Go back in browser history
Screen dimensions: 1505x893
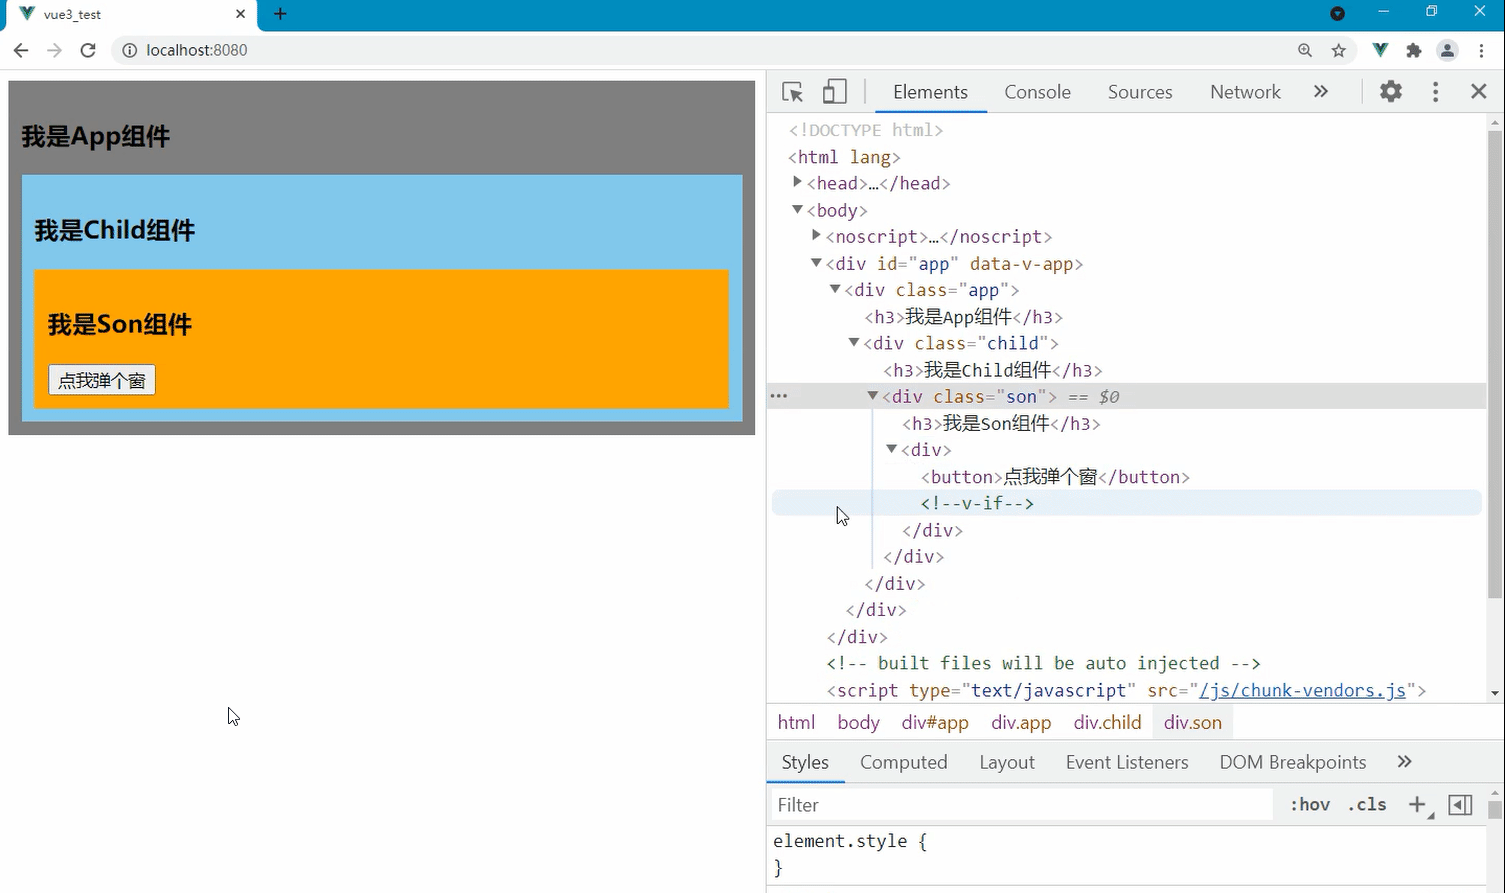pyautogui.click(x=21, y=50)
